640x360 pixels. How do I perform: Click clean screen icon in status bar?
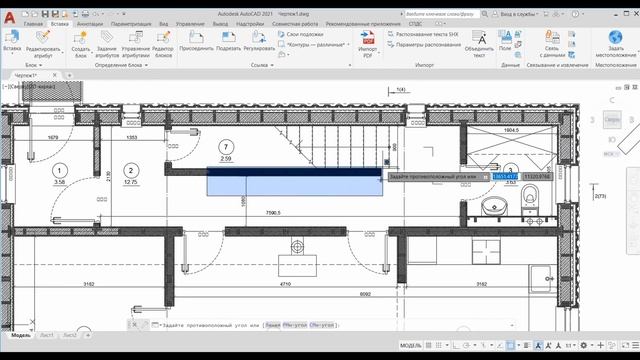(625, 345)
